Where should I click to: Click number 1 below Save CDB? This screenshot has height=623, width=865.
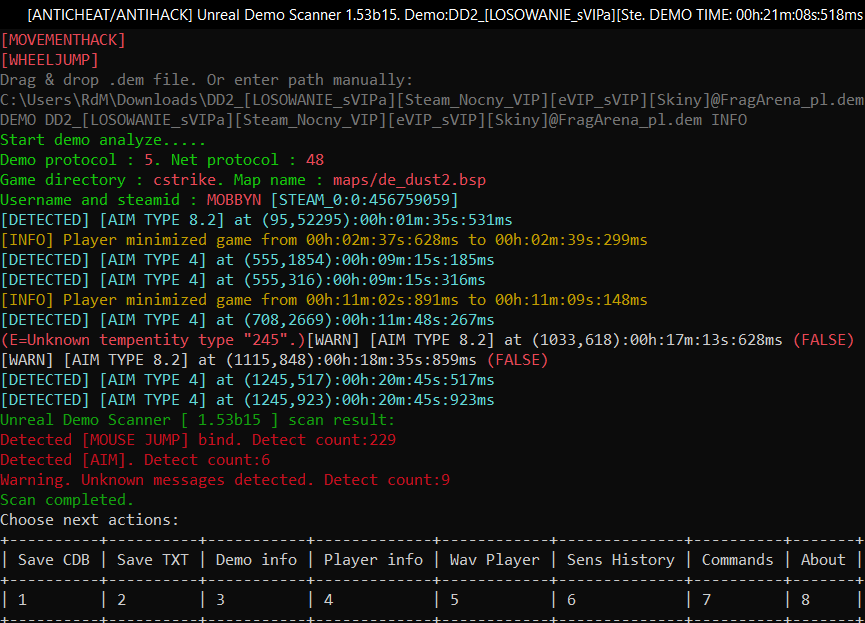22,600
